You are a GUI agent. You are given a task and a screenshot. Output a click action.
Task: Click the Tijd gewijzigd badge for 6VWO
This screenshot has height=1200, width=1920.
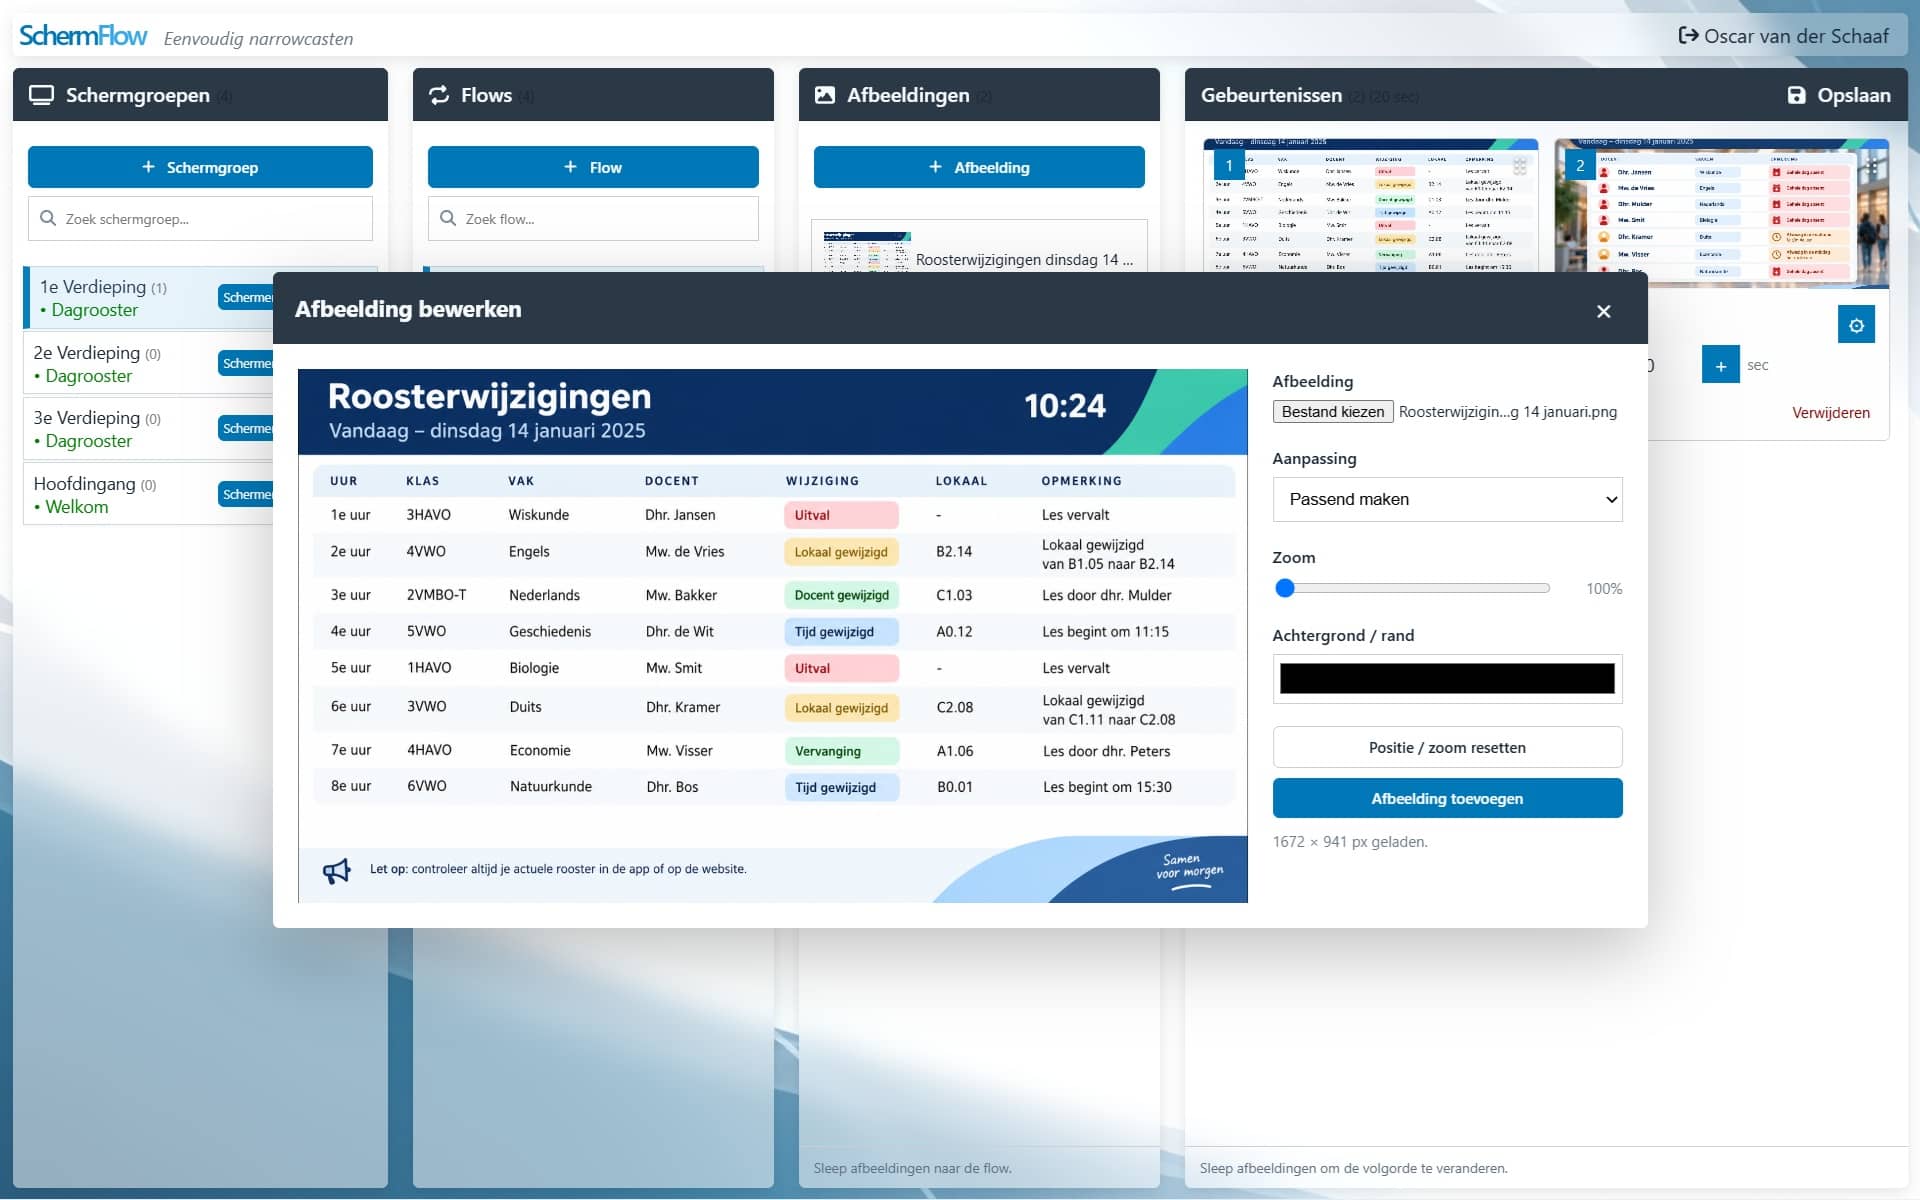(841, 787)
